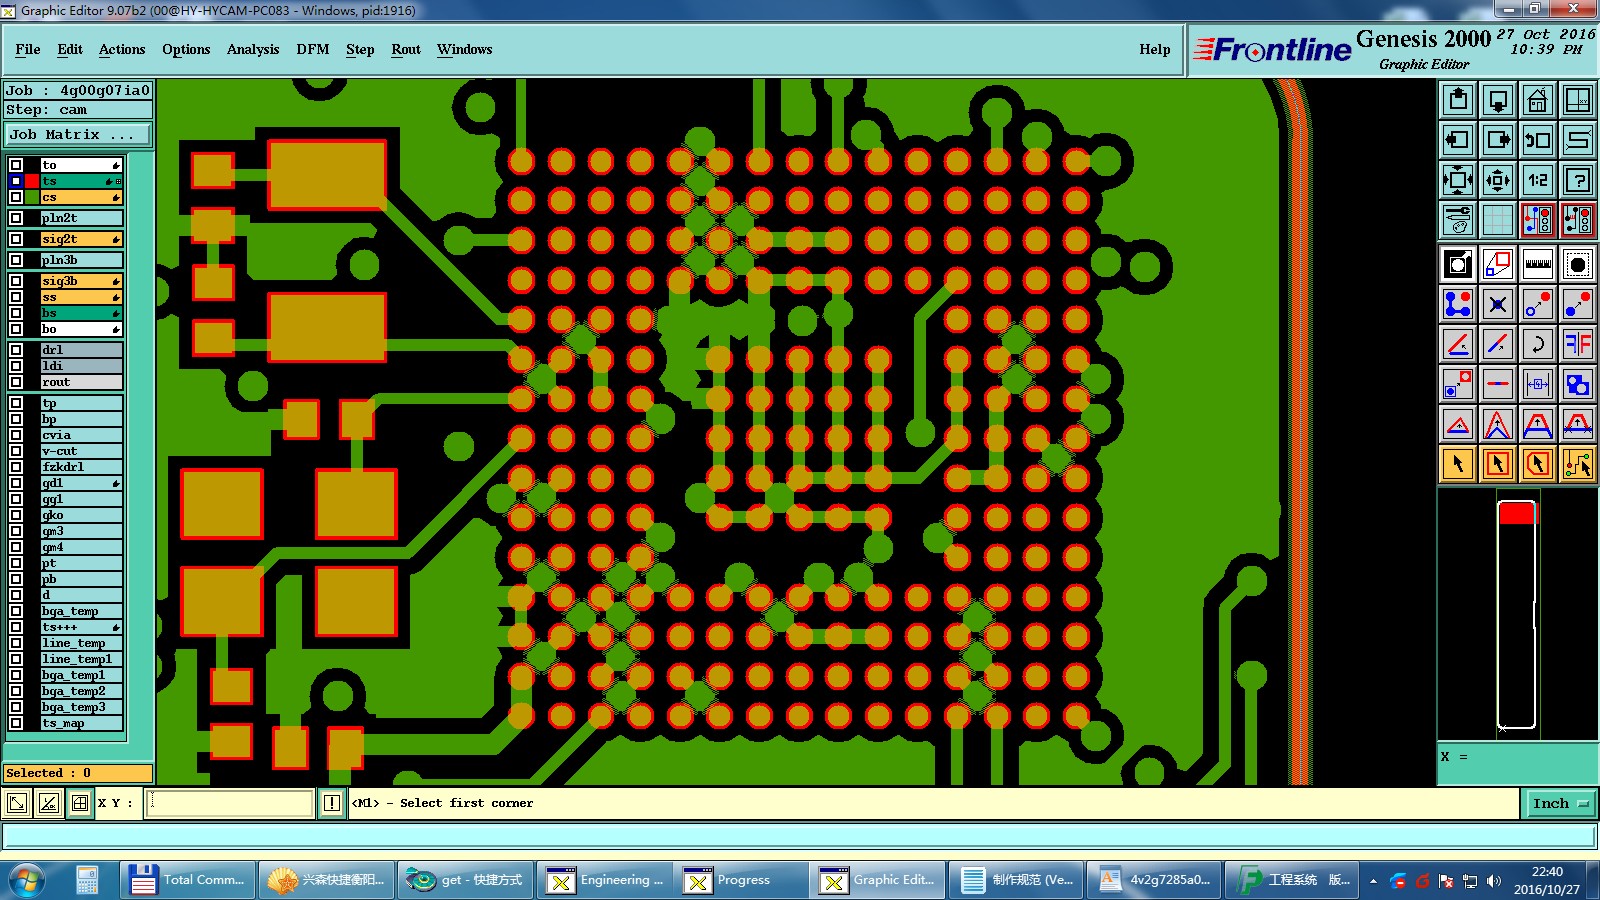Click the delete feature X icon
Screen dimensions: 1600x900
tap(1498, 304)
